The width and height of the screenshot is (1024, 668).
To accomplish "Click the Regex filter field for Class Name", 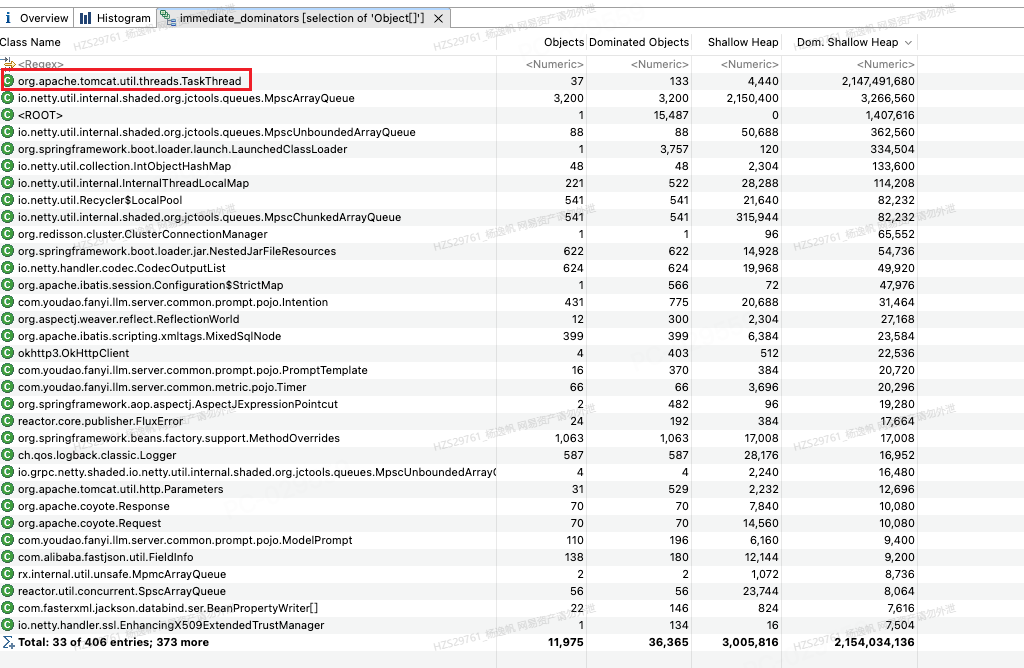I will 40,64.
